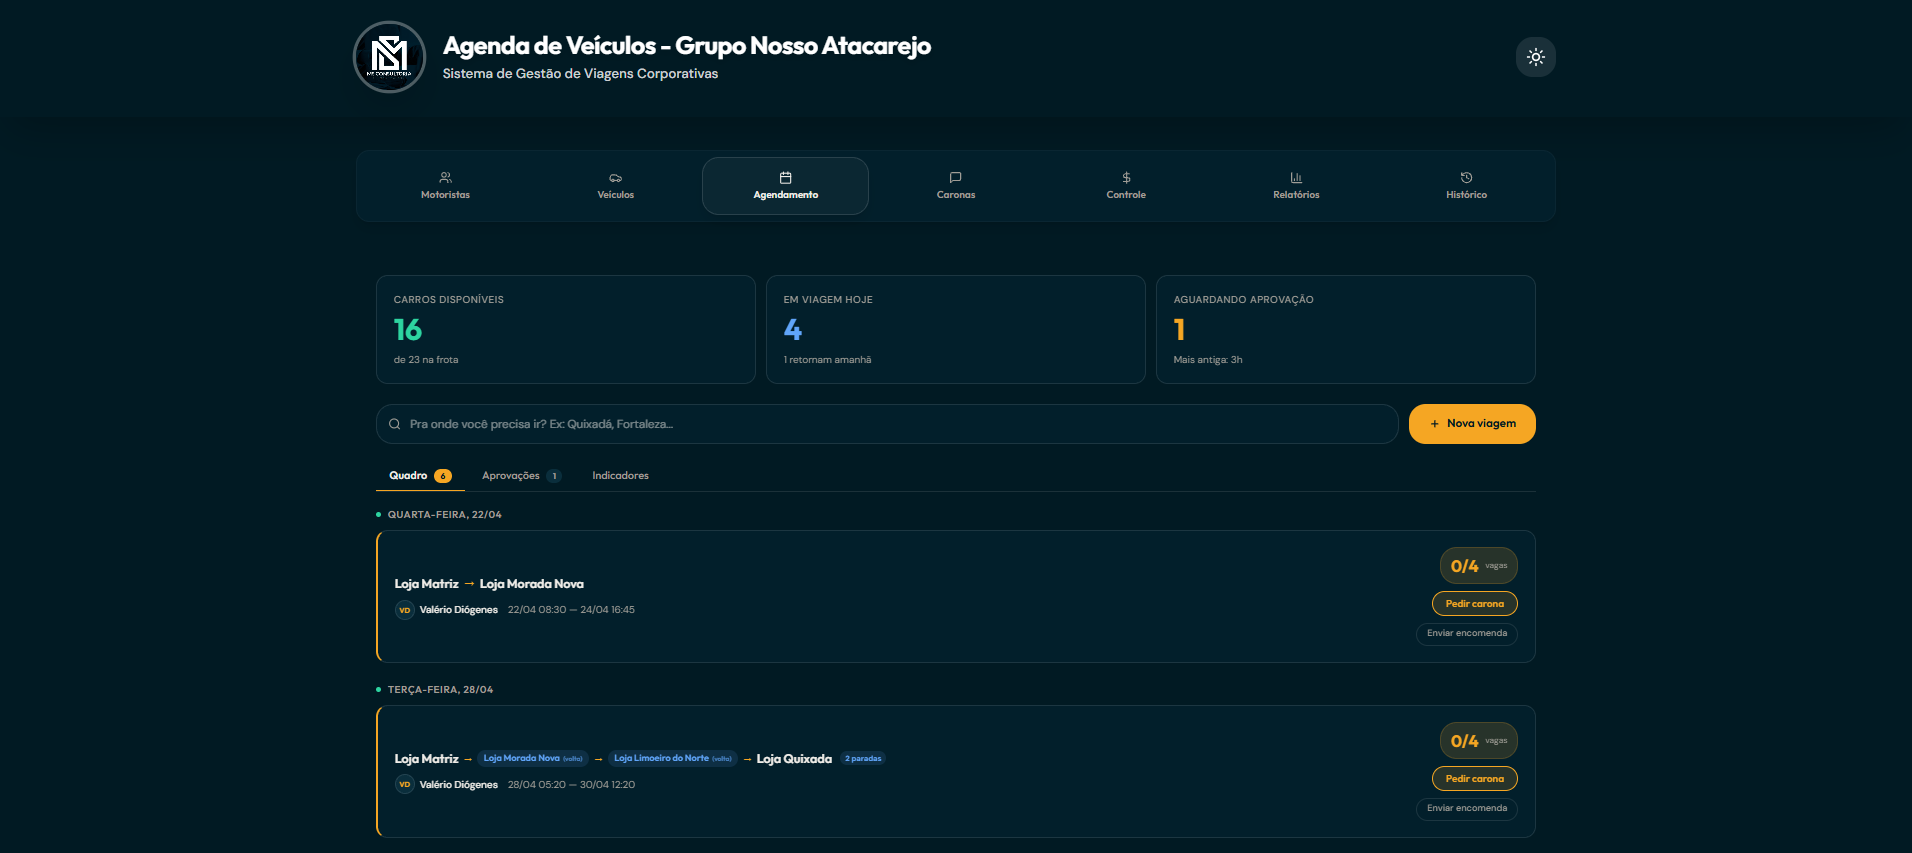Open the Aprovações sub-tab
Viewport: 1912px width, 853px height.
(x=521, y=476)
